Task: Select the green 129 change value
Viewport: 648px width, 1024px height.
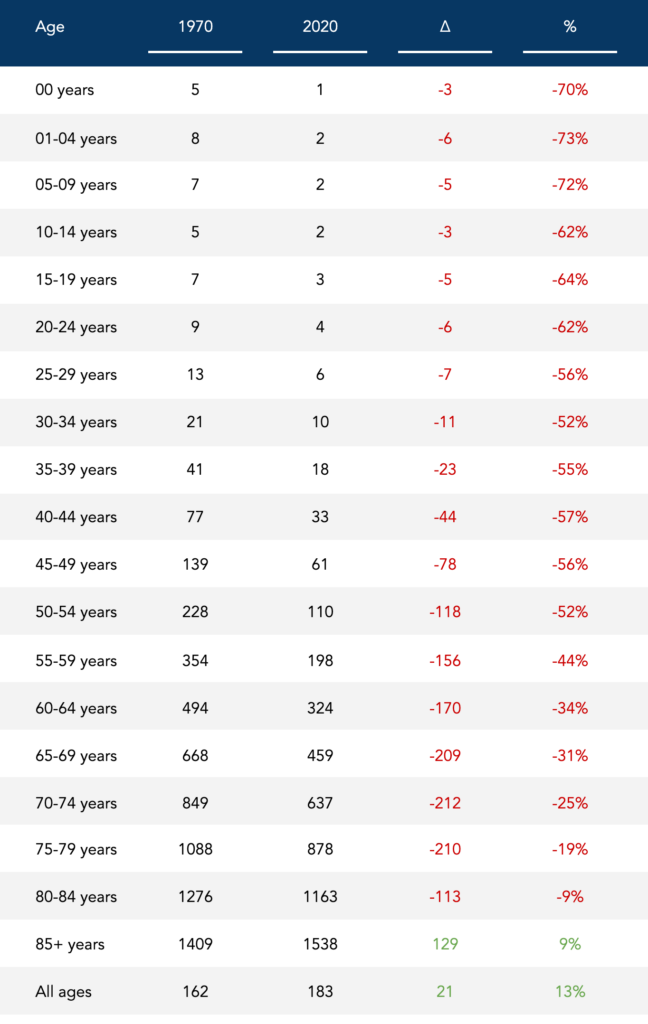Action: tap(445, 944)
